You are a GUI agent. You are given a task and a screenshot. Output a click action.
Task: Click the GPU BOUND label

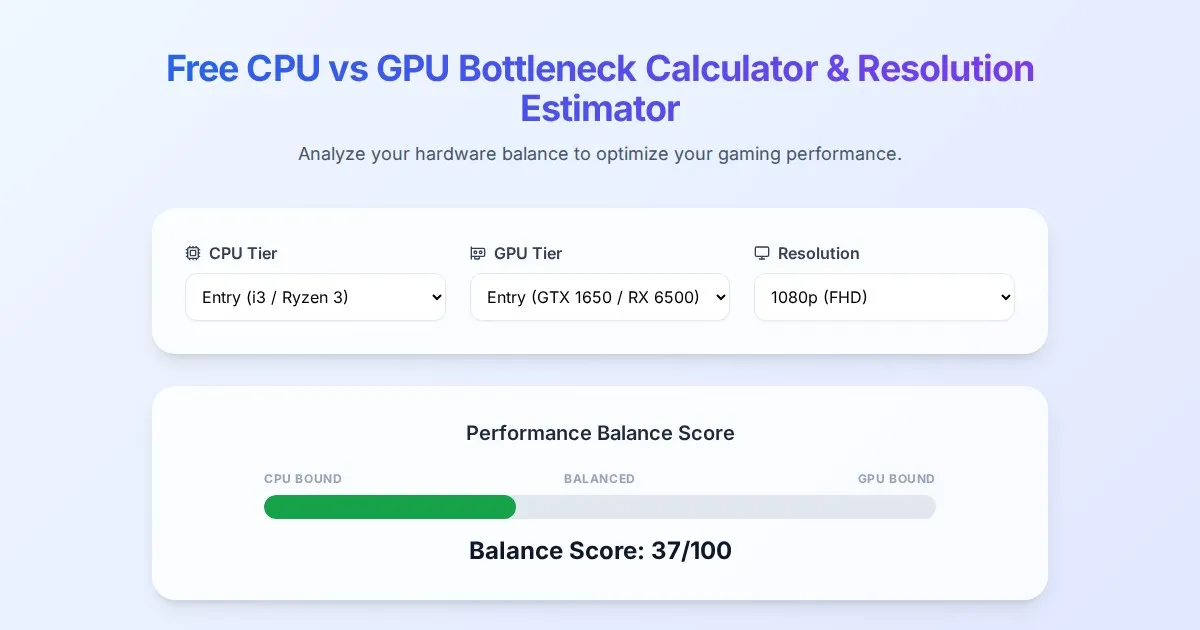coord(896,479)
